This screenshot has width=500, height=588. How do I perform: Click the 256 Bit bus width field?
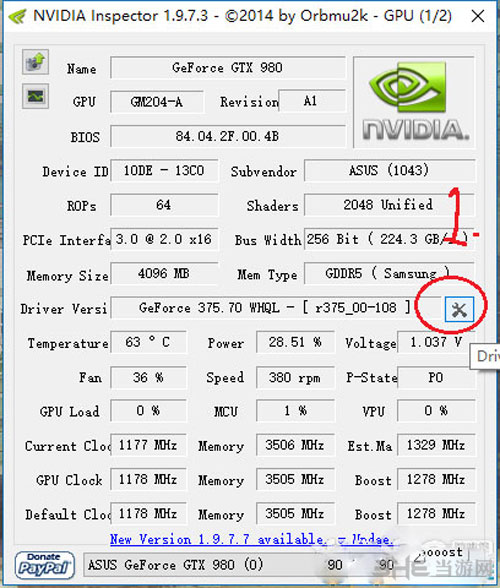pyautogui.click(x=389, y=239)
